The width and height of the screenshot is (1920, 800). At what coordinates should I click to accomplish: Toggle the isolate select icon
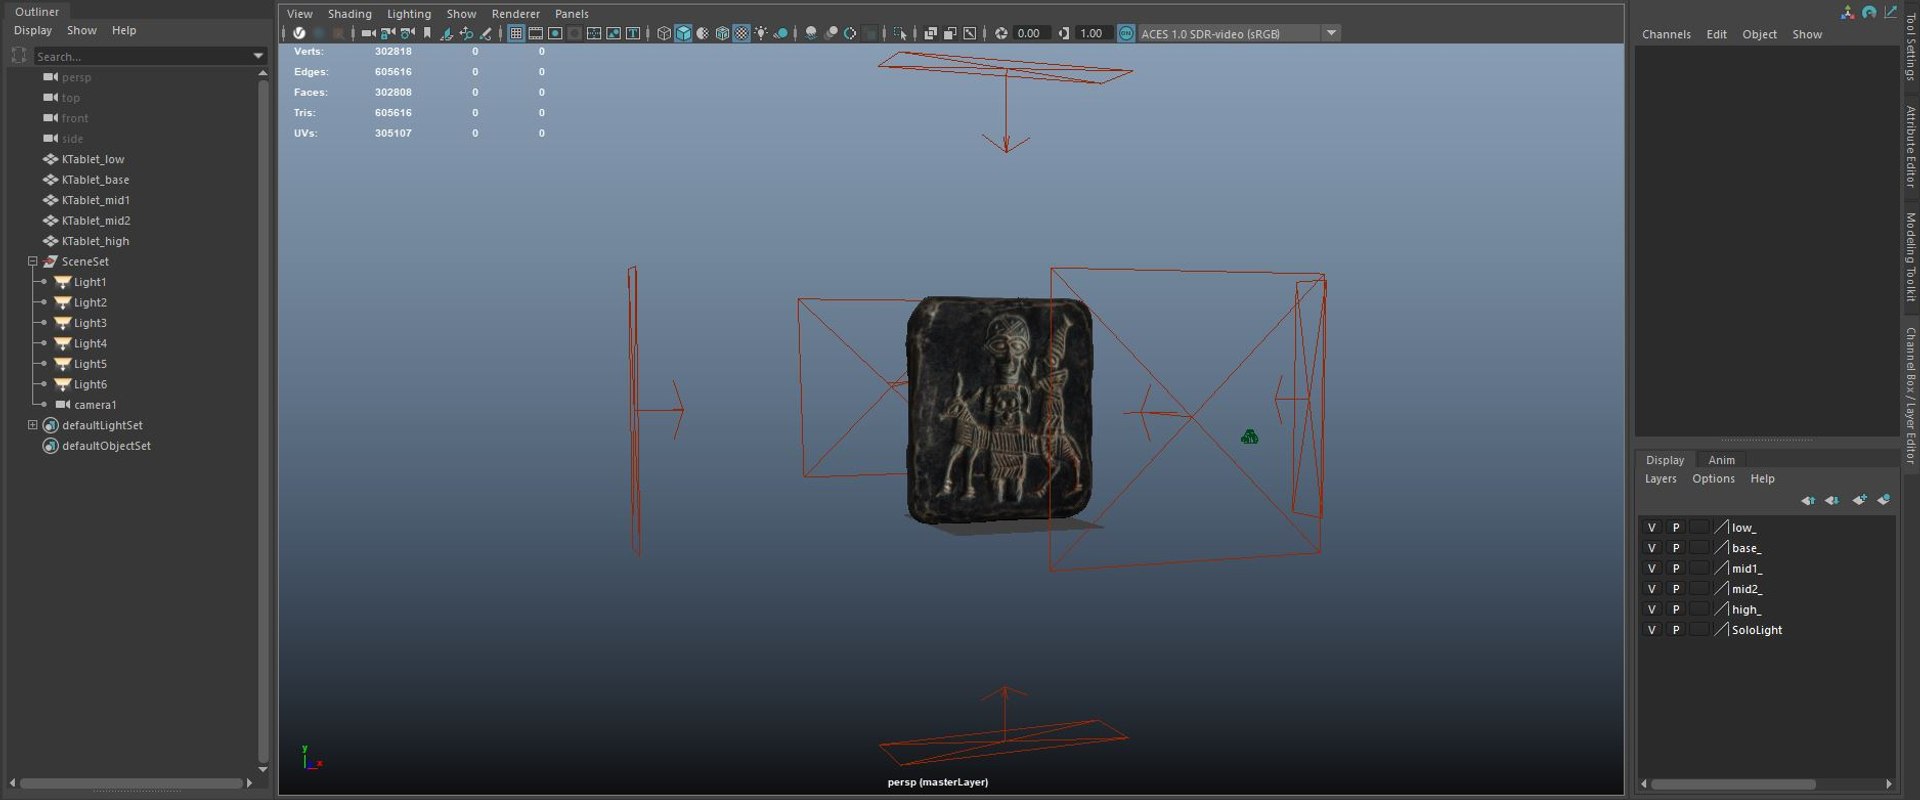(899, 33)
